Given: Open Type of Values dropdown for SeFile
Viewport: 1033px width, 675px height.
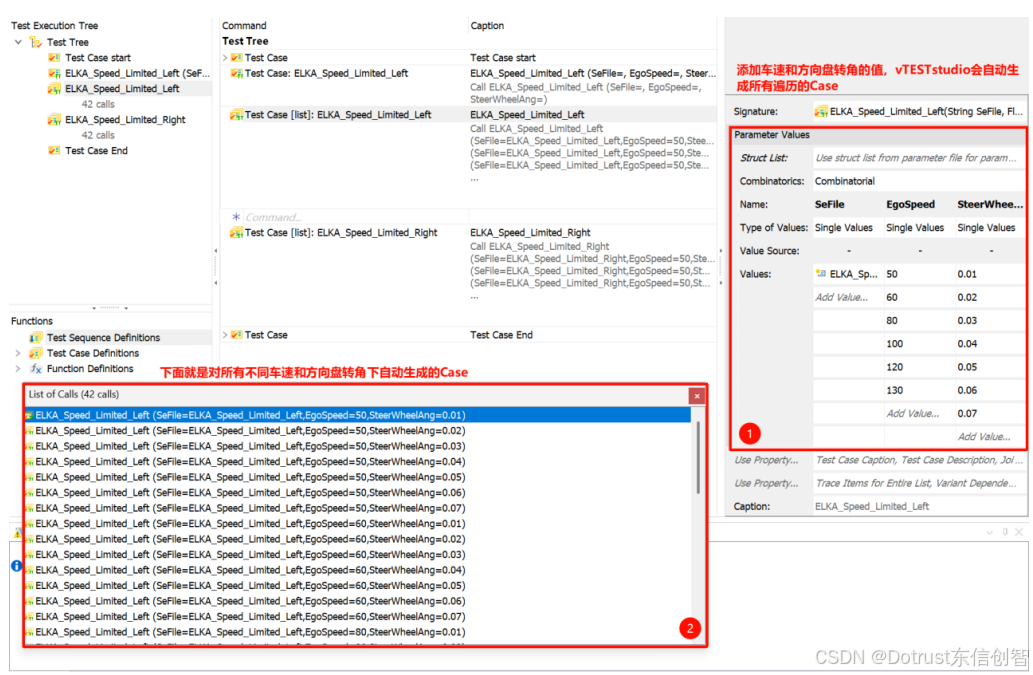Looking at the screenshot, I should 848,228.
